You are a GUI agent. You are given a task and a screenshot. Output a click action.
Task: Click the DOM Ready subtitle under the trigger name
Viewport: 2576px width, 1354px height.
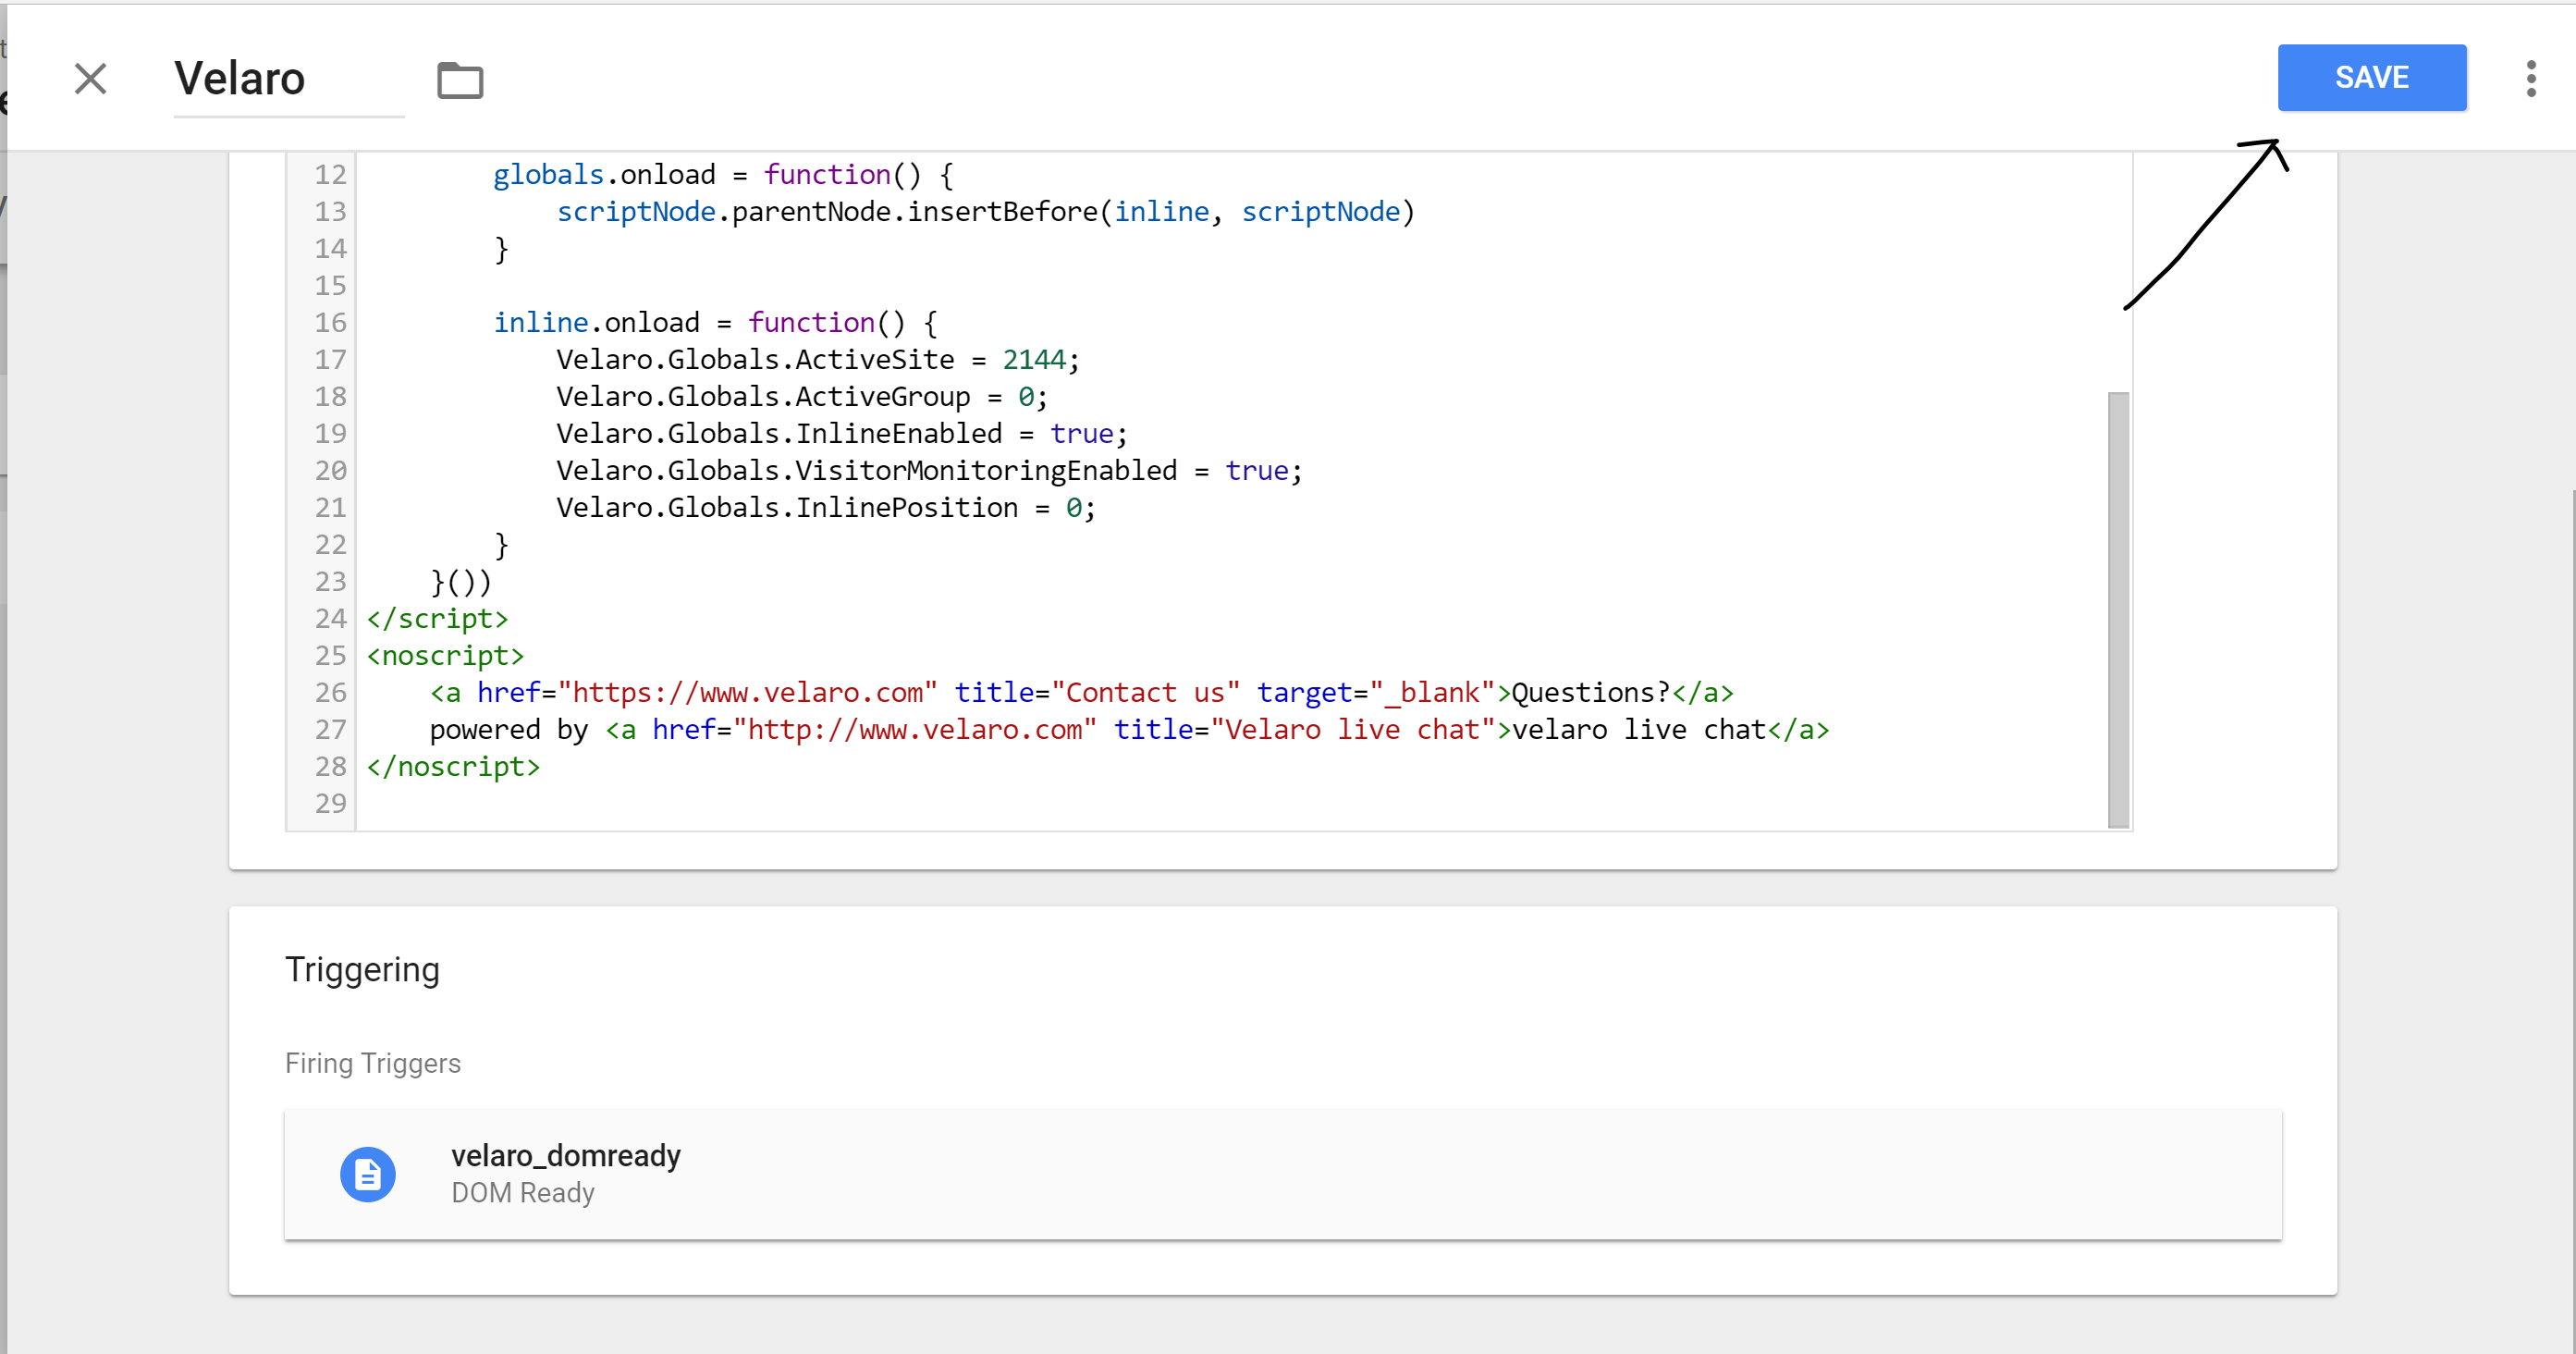522,1193
